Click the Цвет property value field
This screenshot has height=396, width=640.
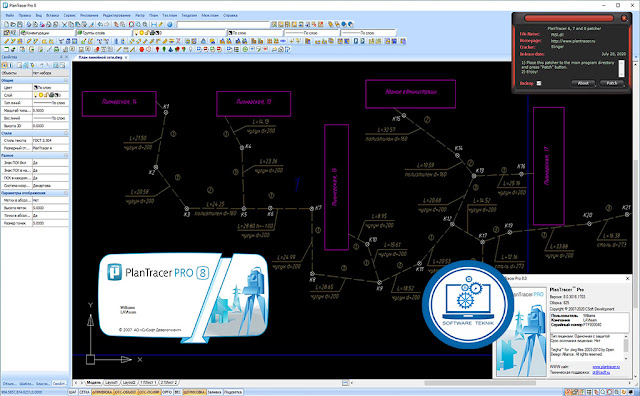click(x=50, y=87)
